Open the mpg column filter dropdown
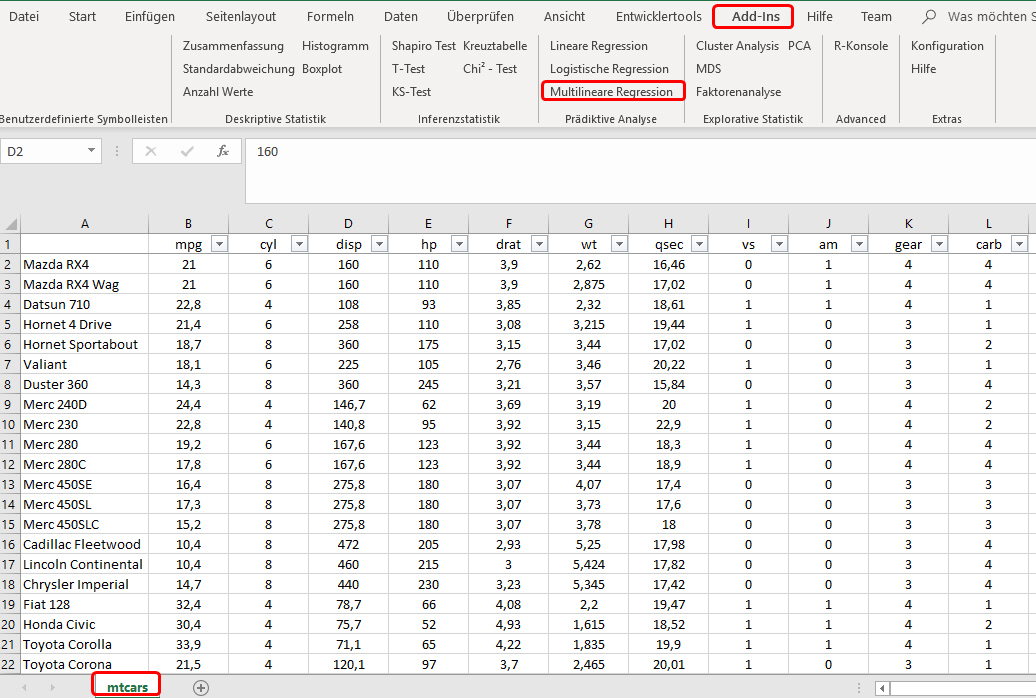This screenshot has height=698, width=1036. [x=219, y=244]
